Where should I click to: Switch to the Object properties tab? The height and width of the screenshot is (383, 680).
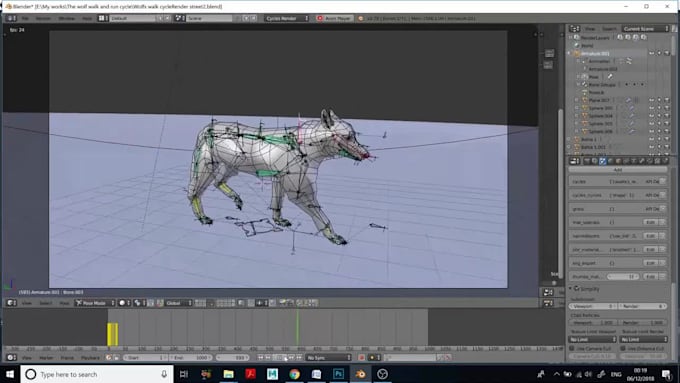tap(618, 161)
